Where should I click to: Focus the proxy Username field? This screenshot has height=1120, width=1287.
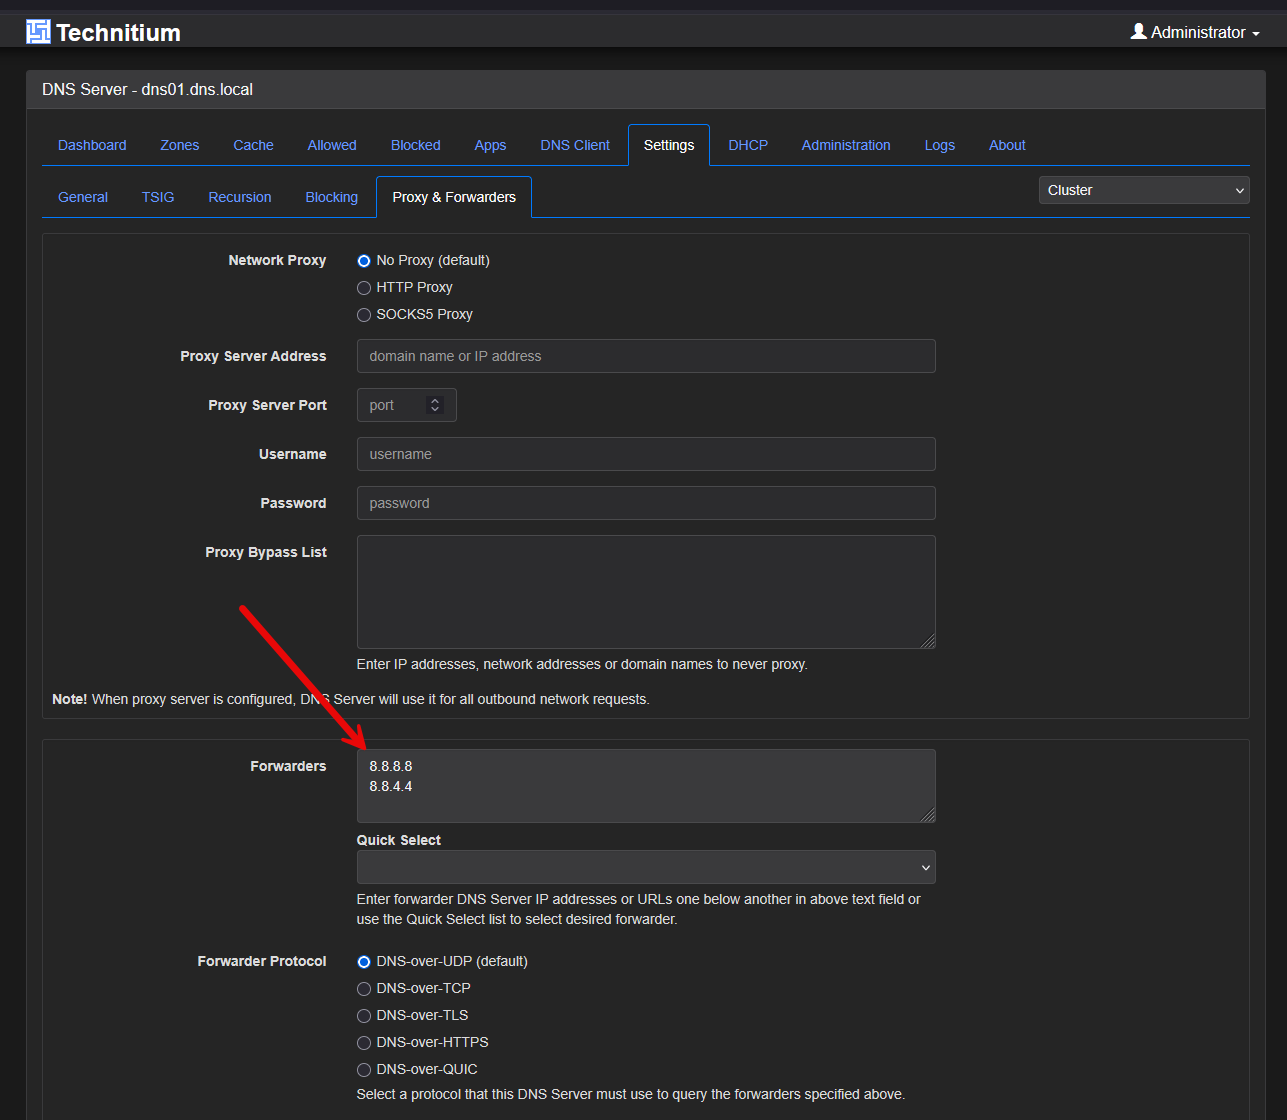[646, 454]
